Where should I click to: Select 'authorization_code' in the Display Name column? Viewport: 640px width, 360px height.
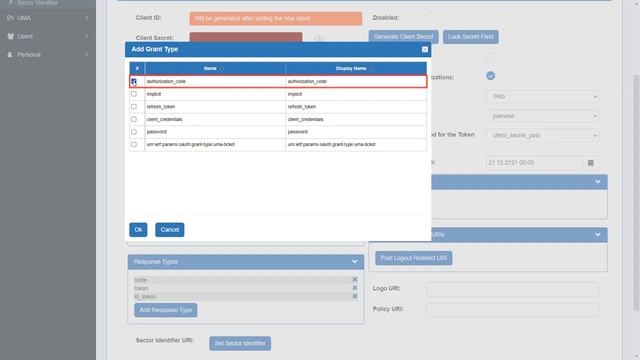pos(307,82)
